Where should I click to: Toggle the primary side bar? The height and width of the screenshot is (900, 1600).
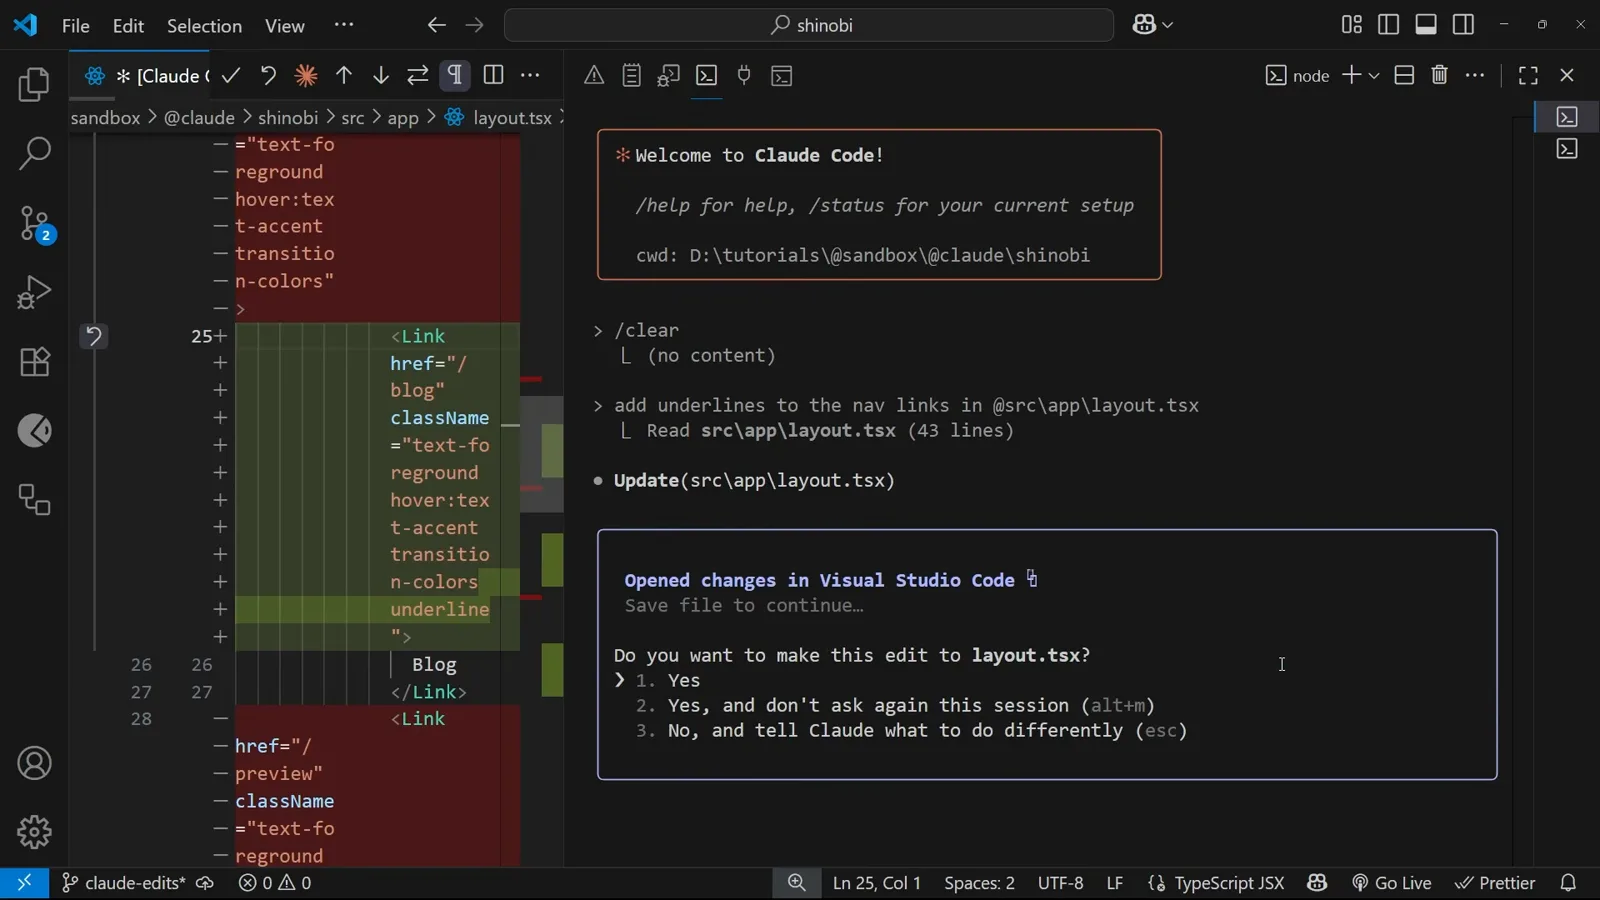[1389, 25]
